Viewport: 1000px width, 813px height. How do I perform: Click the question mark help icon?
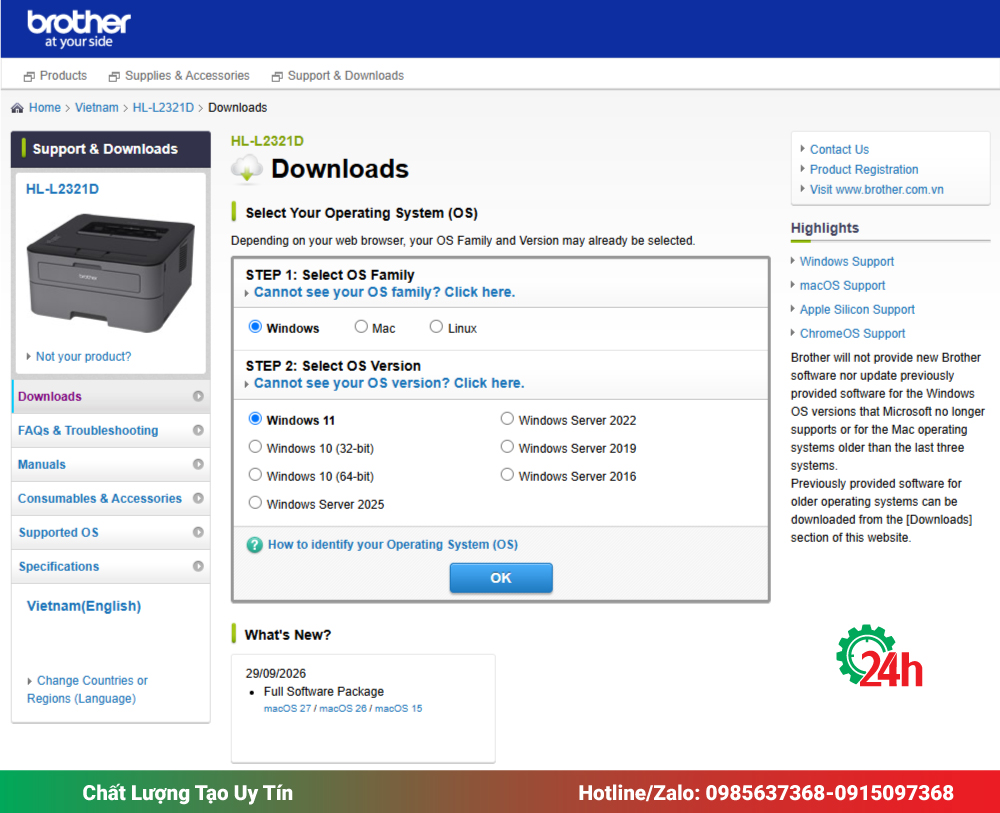(x=254, y=545)
